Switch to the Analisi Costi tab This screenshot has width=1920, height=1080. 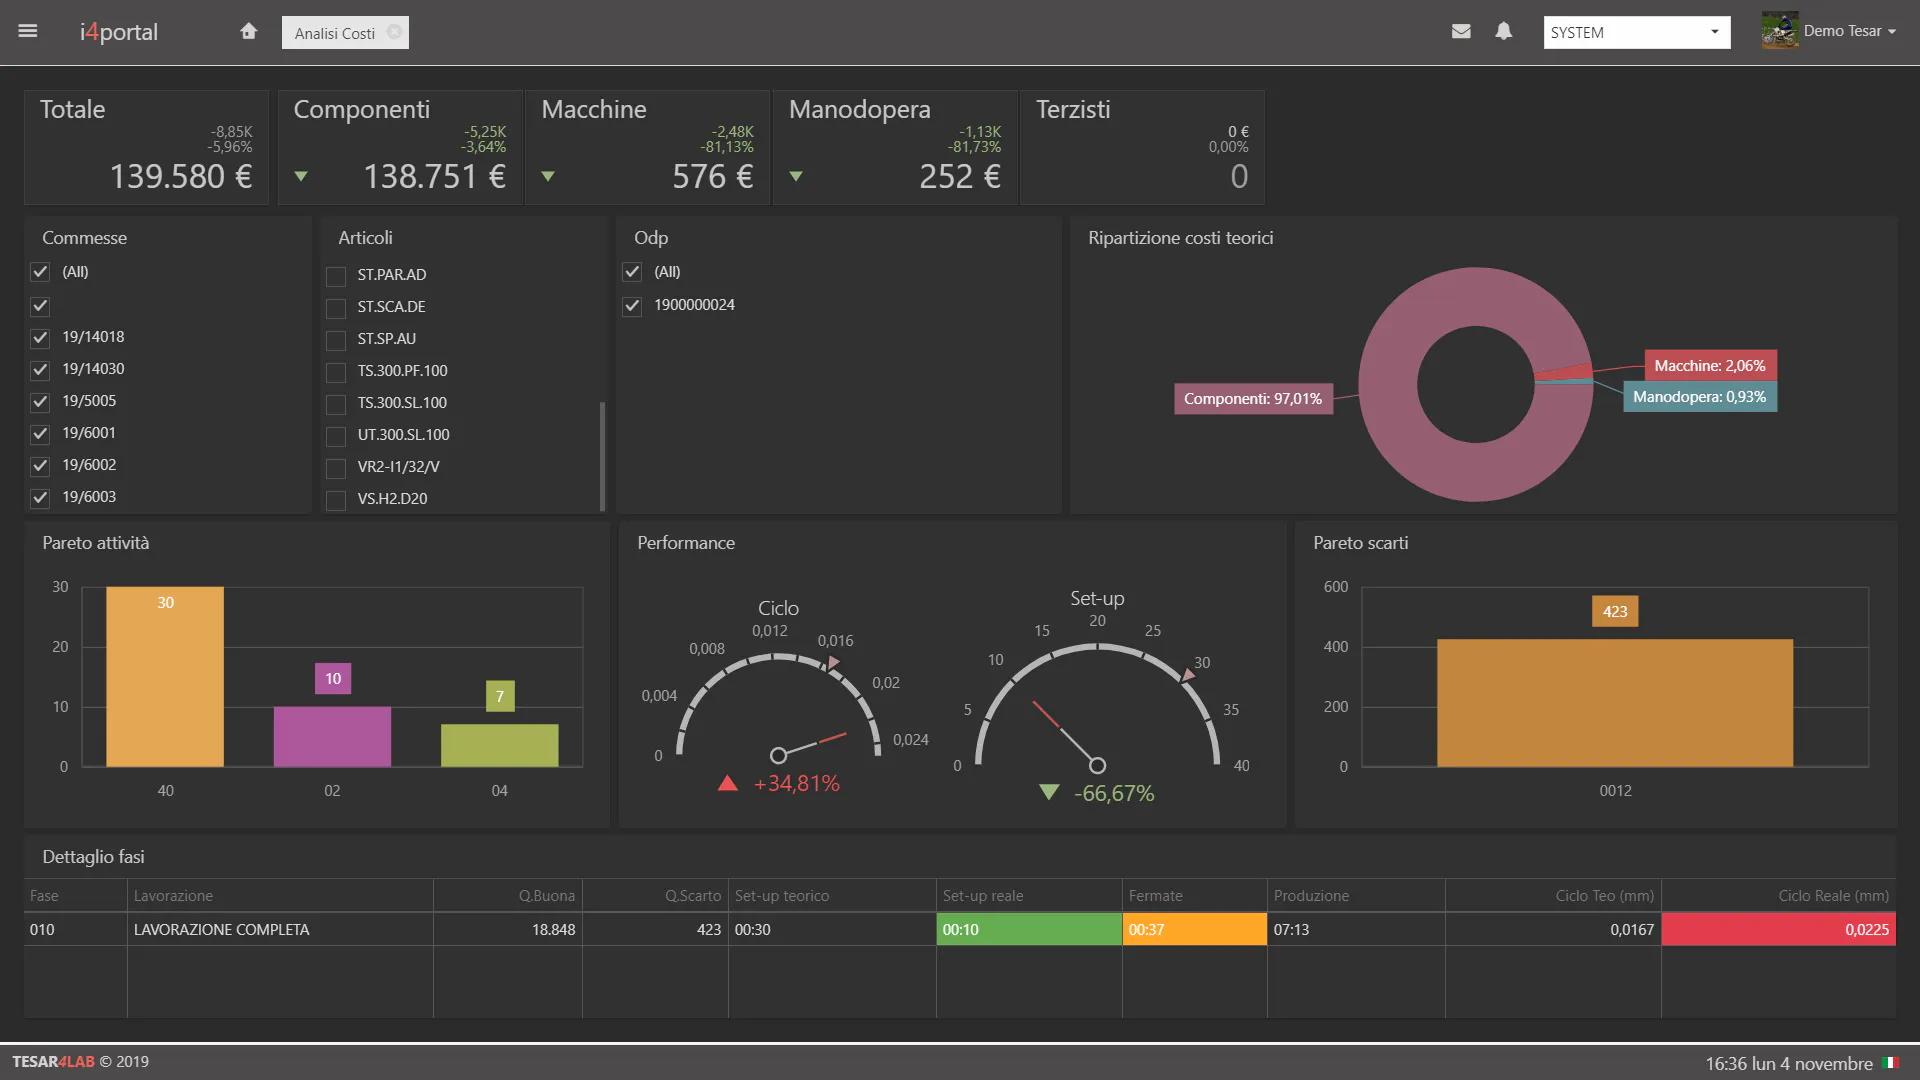click(x=334, y=33)
